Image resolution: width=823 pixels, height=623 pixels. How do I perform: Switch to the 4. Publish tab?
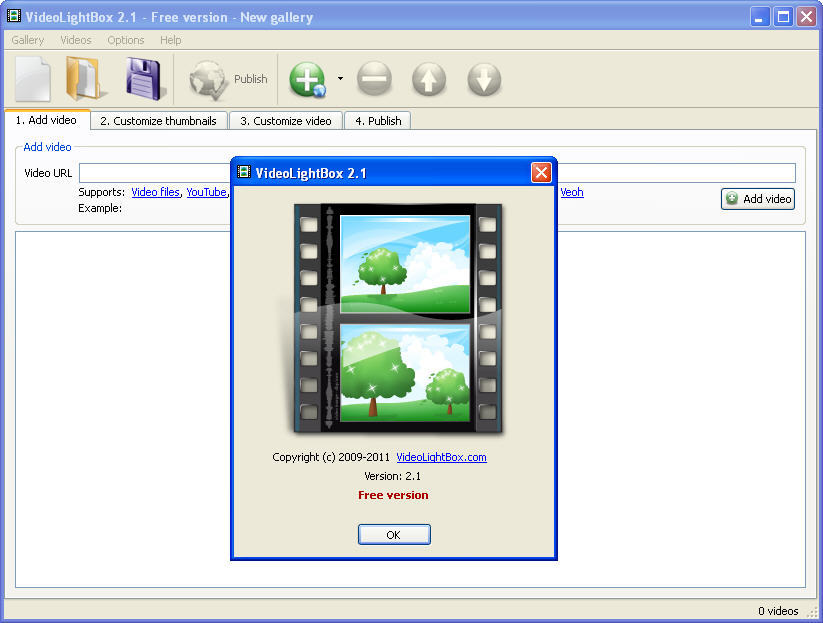(378, 121)
